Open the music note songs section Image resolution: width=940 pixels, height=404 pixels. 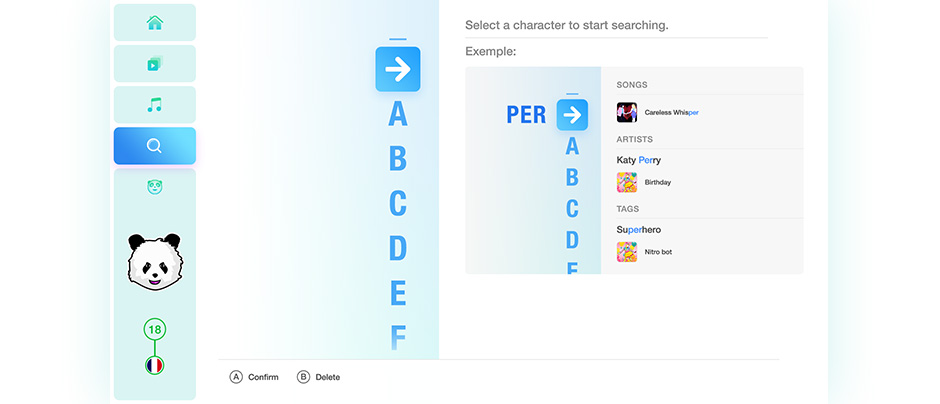pos(155,105)
